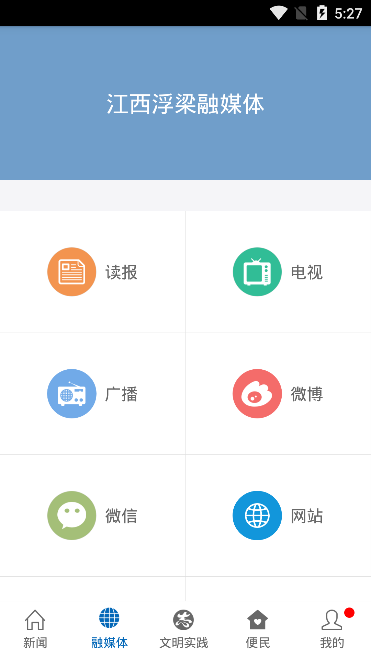
Task: Select the 广播 text label
Action: [121, 394]
